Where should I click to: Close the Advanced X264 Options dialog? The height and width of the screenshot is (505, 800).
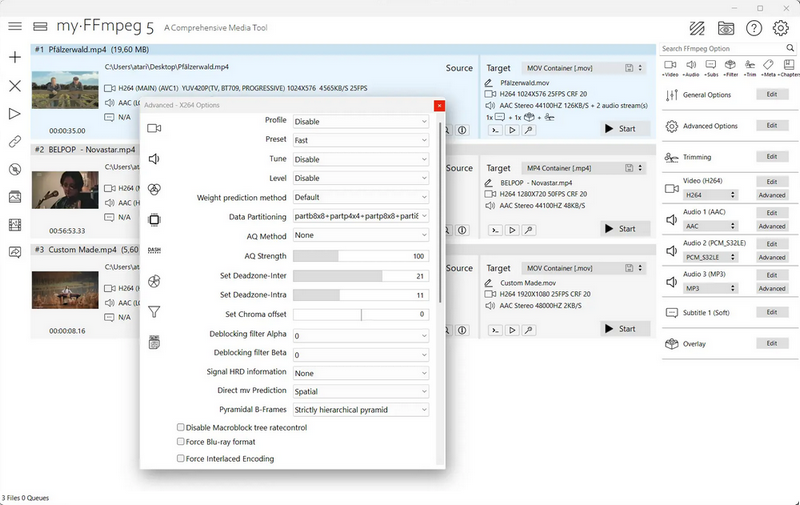[x=439, y=105]
